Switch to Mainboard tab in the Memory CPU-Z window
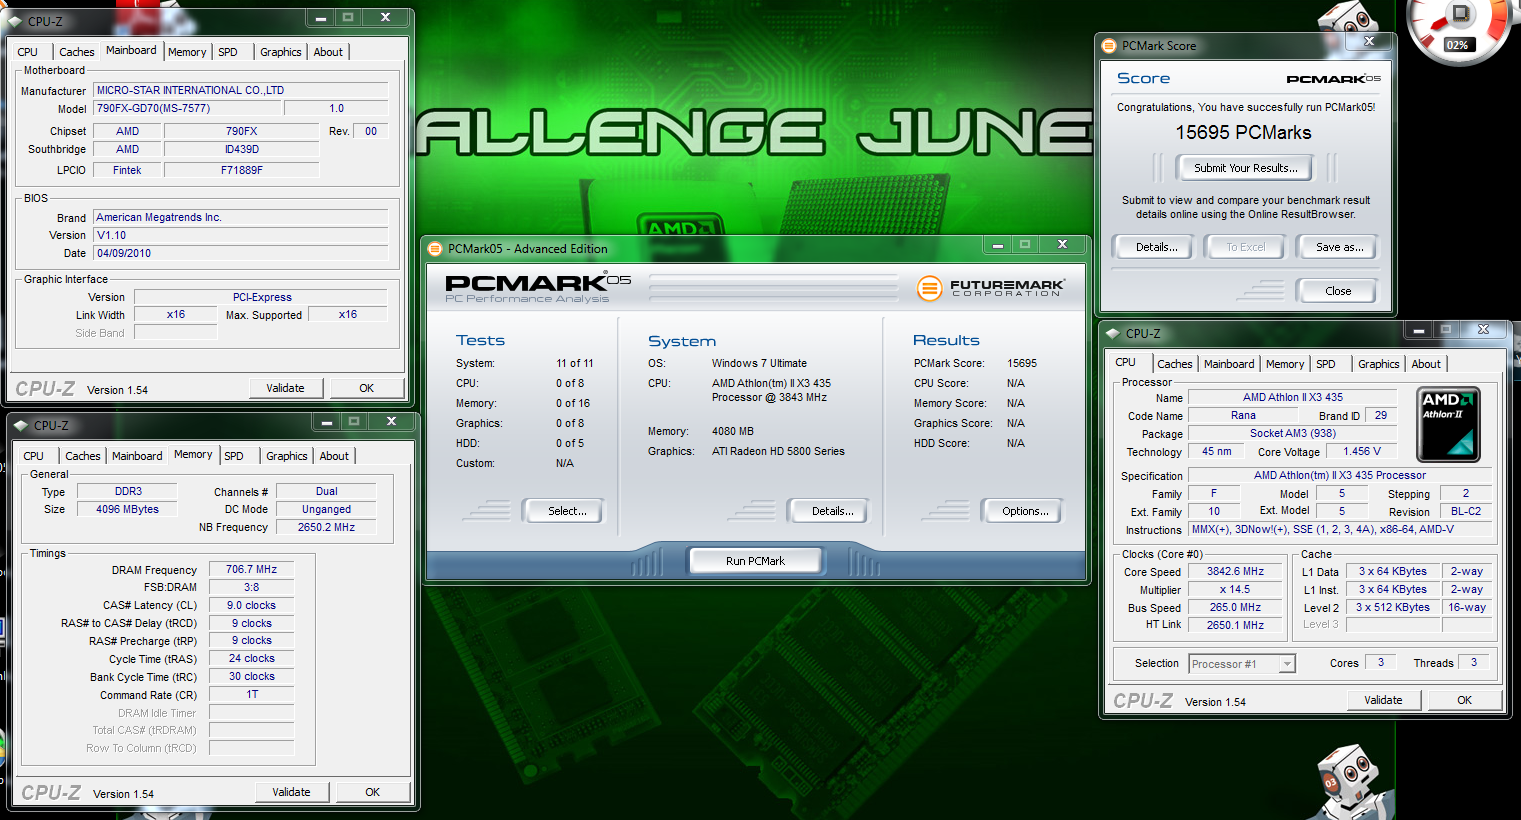This screenshot has height=820, width=1521. click(137, 456)
